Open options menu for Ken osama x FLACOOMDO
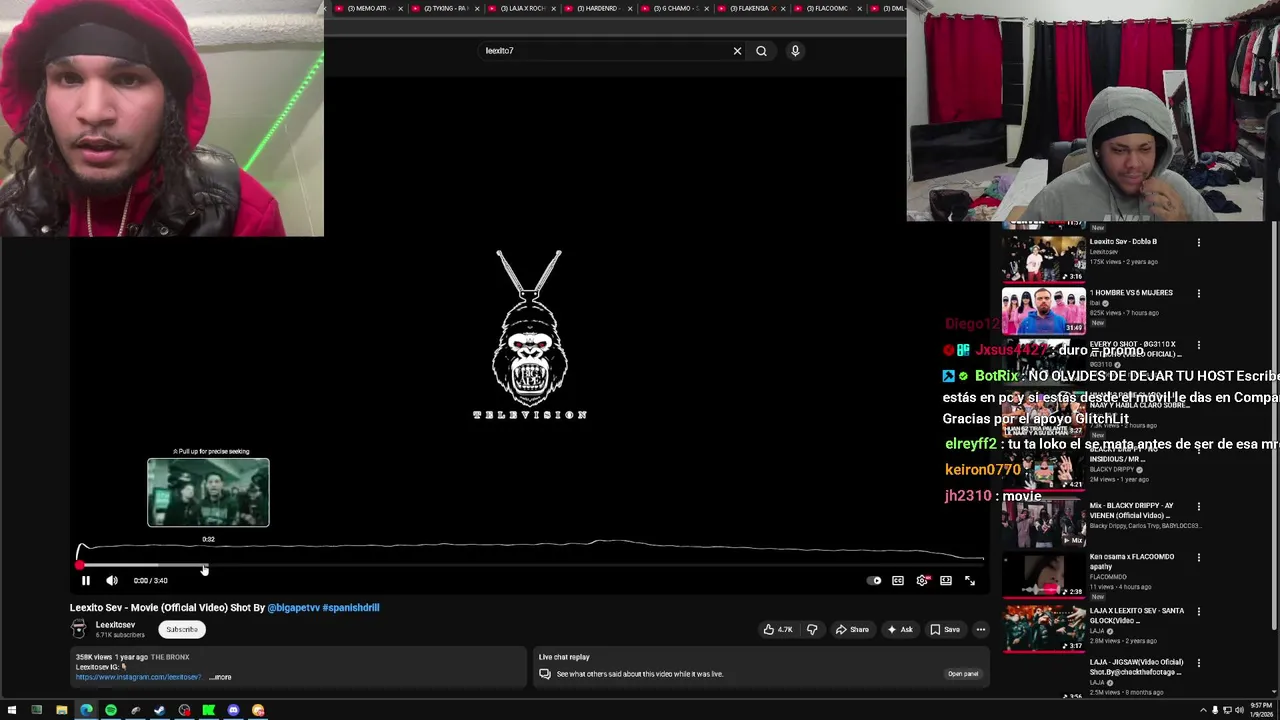This screenshot has height=720, width=1280. [1199, 557]
